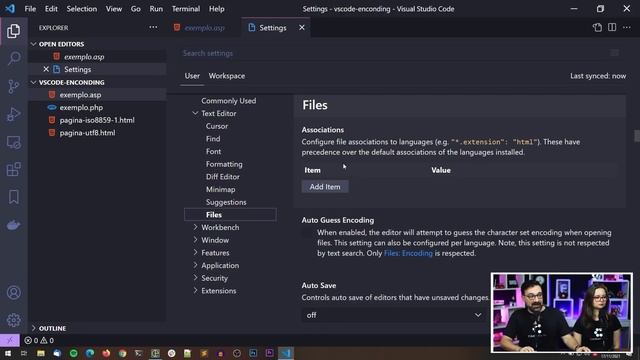Select Suggestions in the settings tree
The image size is (640, 360).
(x=226, y=202)
